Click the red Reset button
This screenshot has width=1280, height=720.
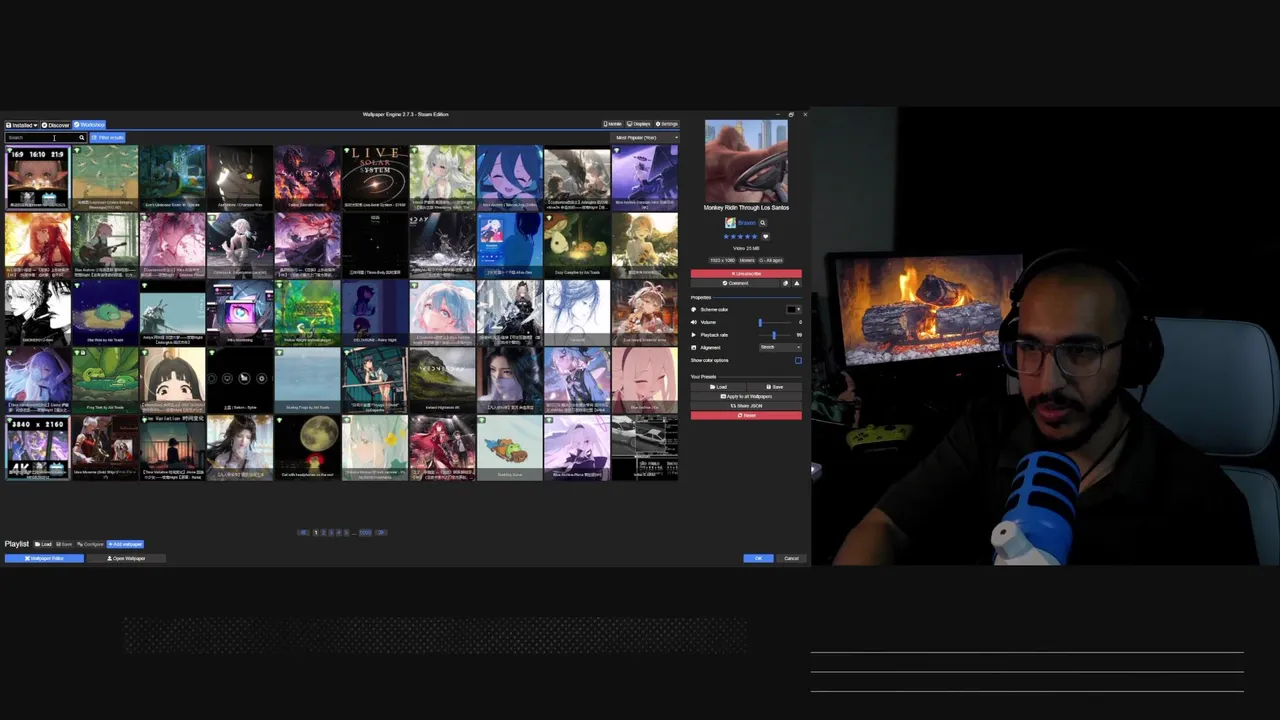point(746,415)
